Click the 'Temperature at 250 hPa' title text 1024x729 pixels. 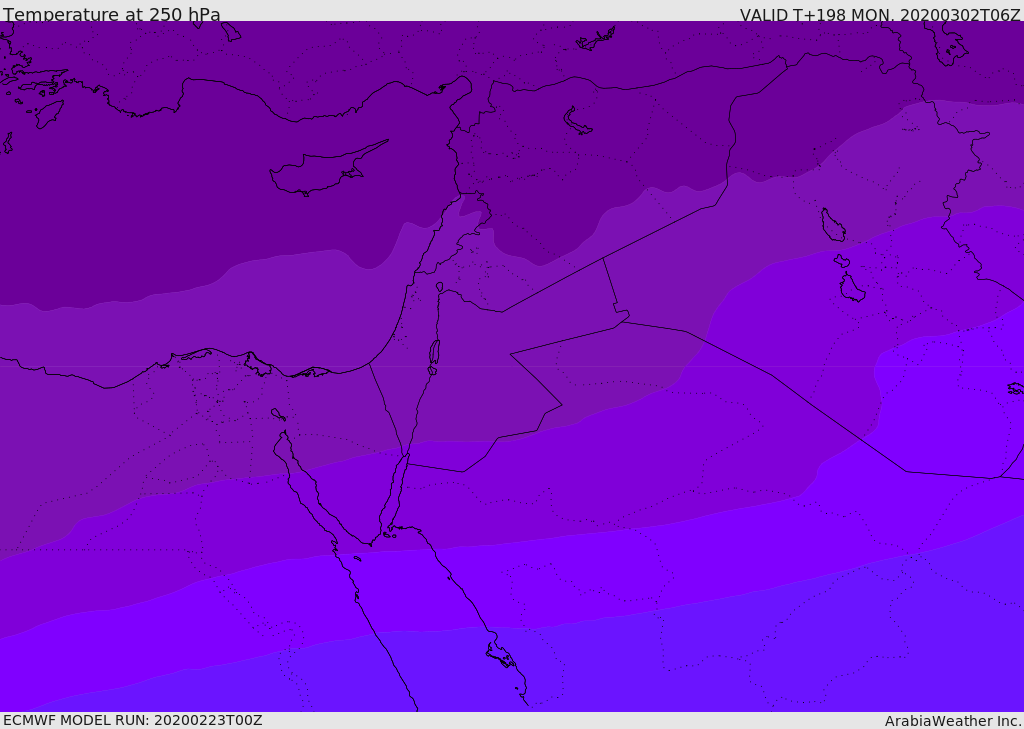click(112, 14)
